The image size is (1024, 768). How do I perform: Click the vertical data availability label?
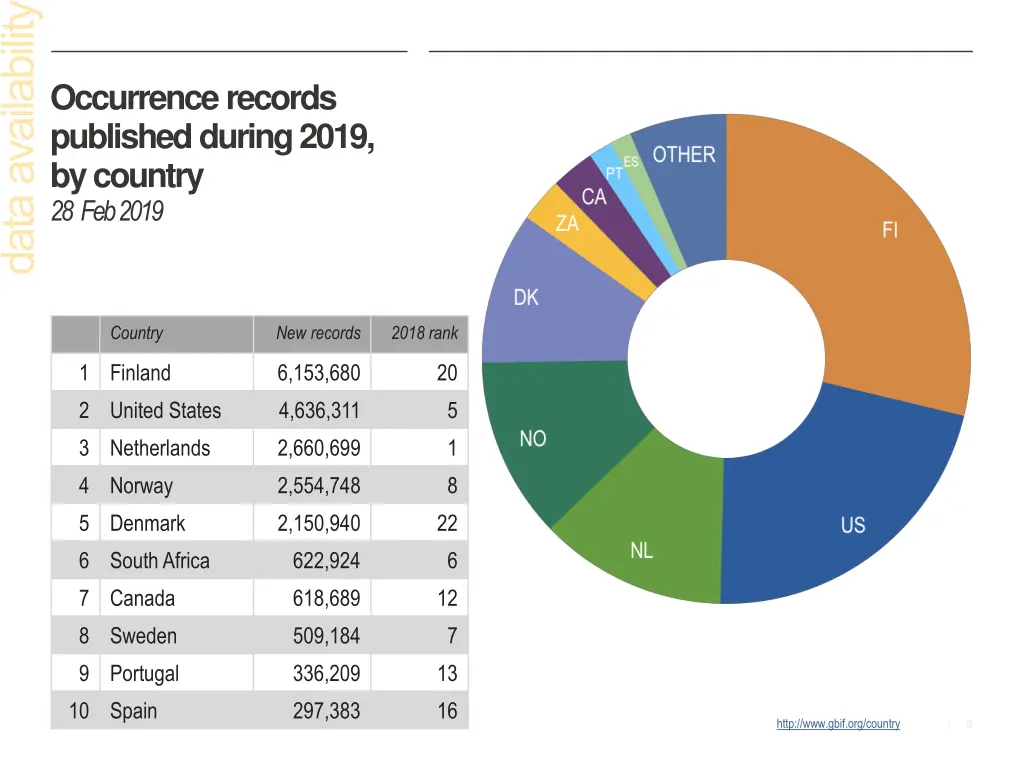click(x=20, y=140)
